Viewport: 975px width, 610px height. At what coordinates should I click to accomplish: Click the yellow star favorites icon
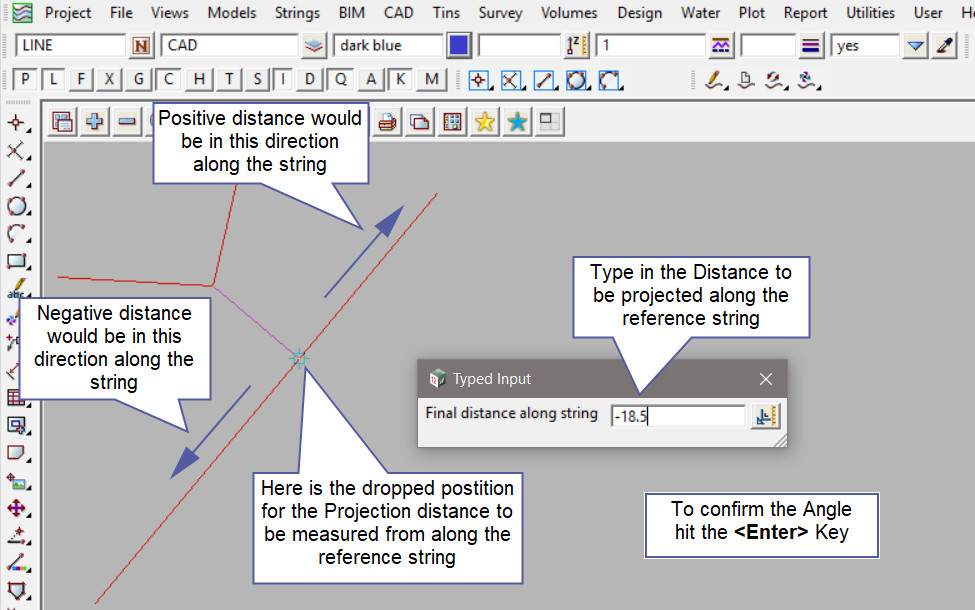pos(485,122)
